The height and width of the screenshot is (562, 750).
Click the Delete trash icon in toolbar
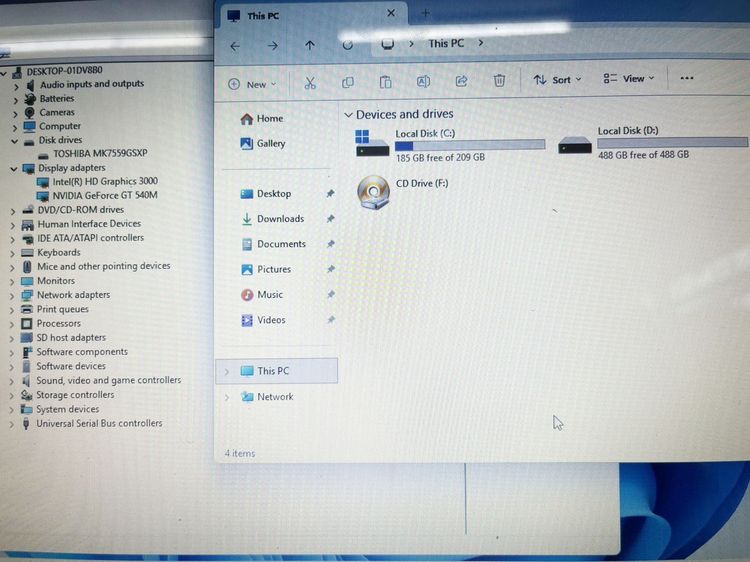click(x=499, y=80)
